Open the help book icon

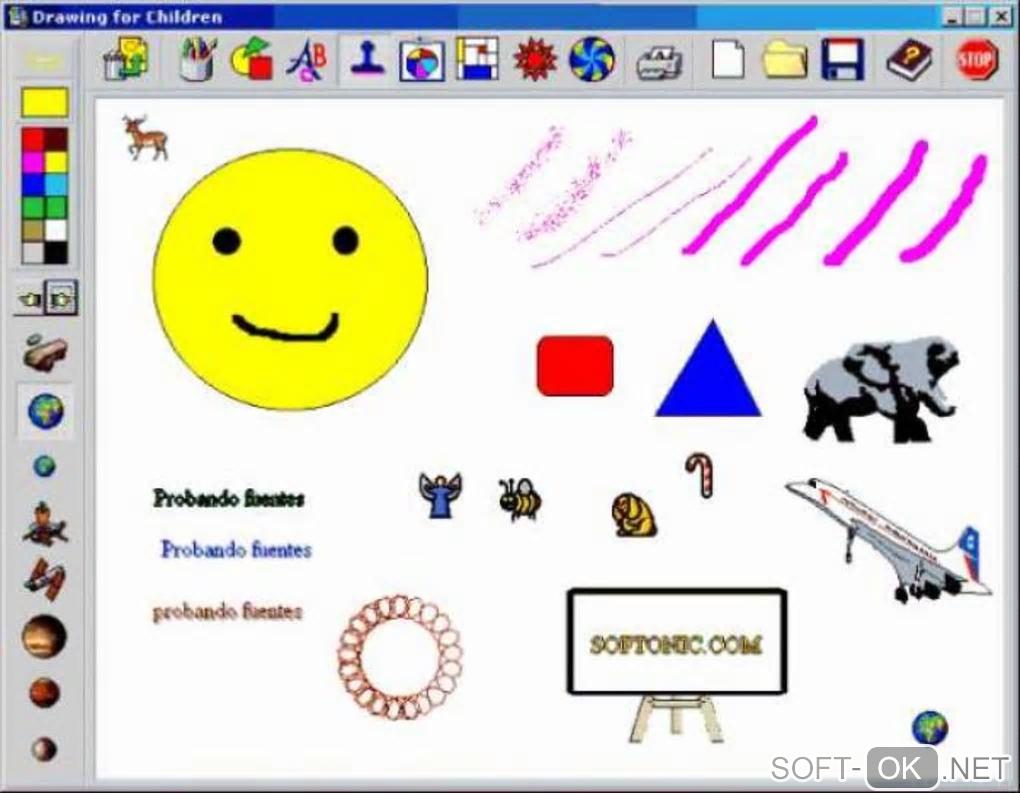coord(909,60)
